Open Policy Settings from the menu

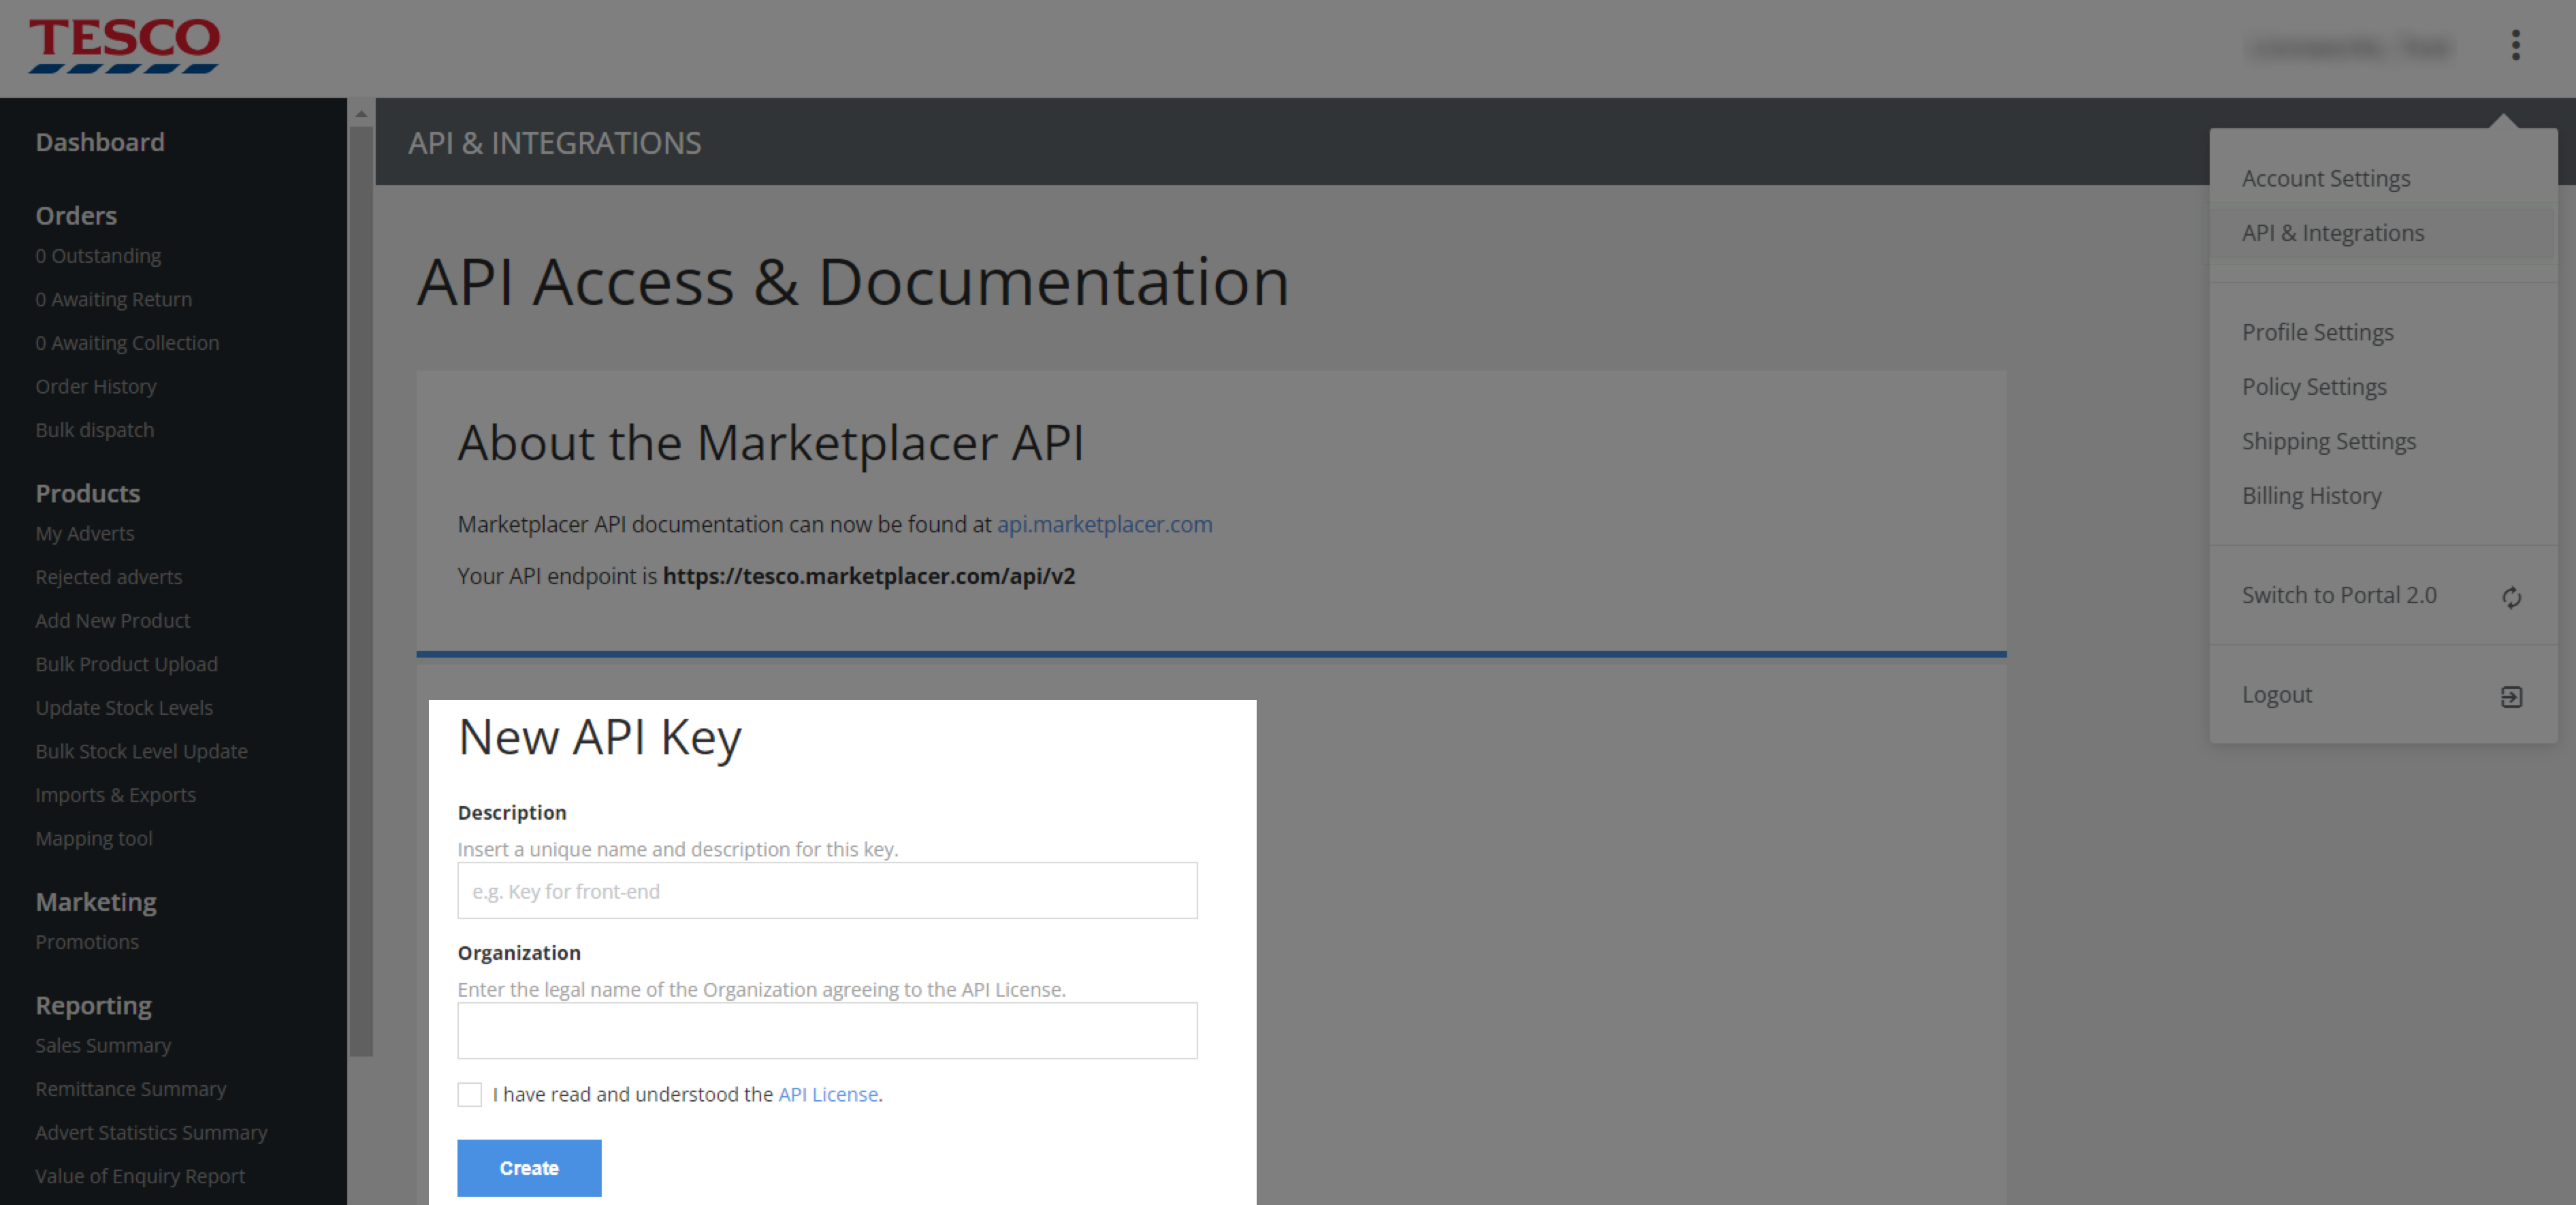[2314, 387]
